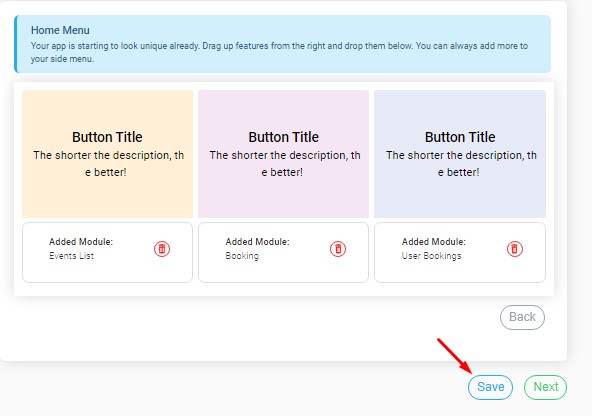Image resolution: width=592 pixels, height=416 pixels.
Task: Click the third tile's Button Title heading
Action: point(460,137)
